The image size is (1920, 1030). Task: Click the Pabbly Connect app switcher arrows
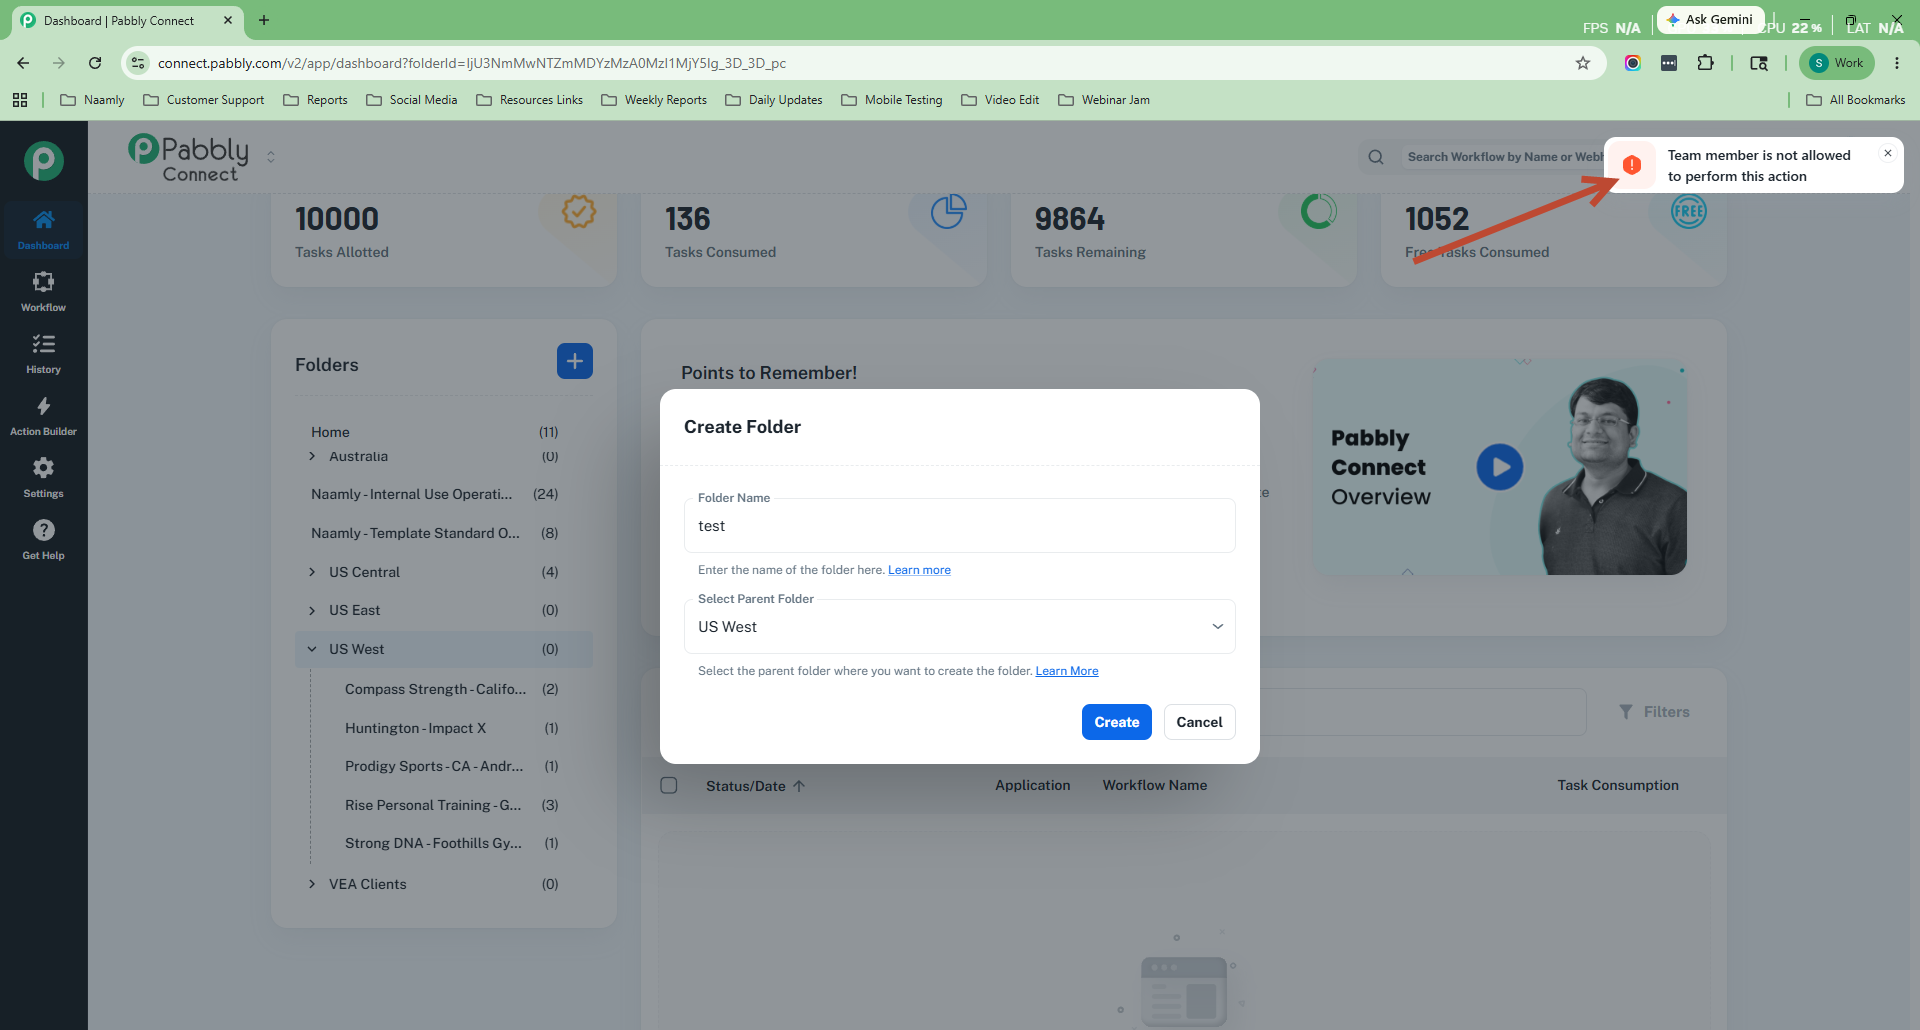(271, 157)
